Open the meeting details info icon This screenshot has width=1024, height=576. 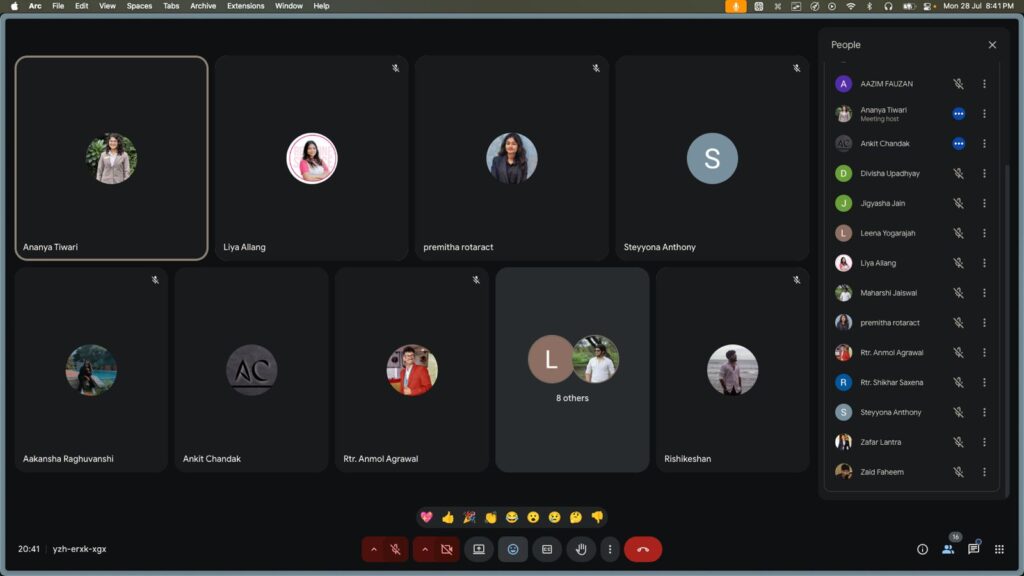point(922,549)
